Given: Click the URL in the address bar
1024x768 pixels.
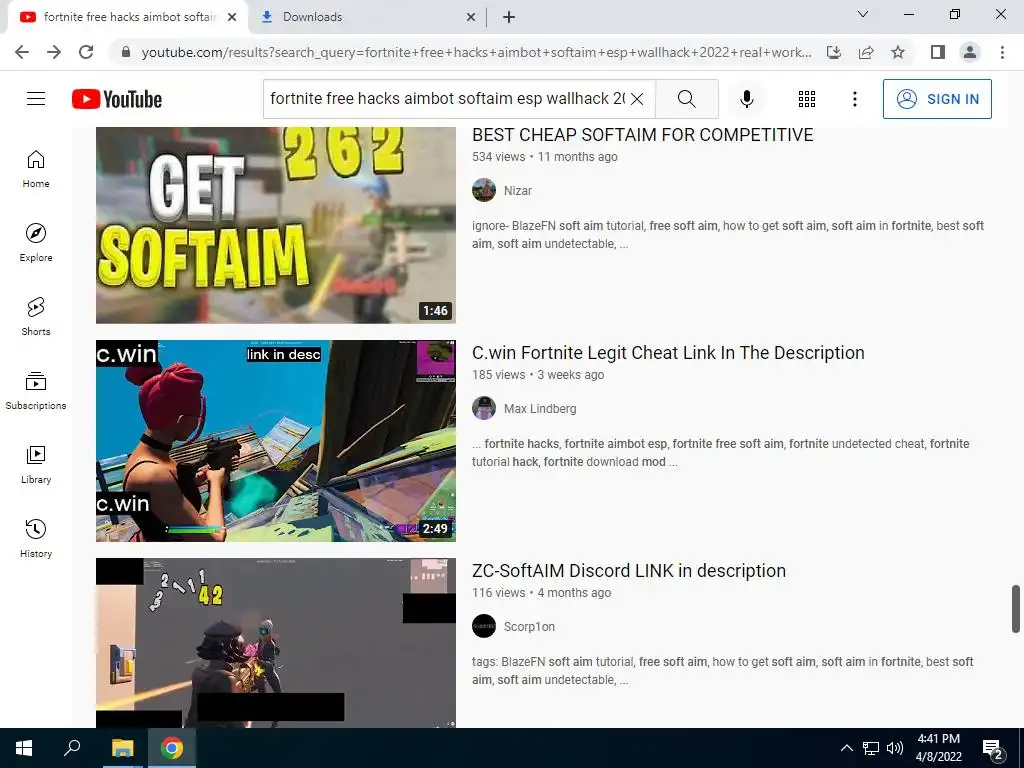Looking at the screenshot, I should pyautogui.click(x=477, y=52).
